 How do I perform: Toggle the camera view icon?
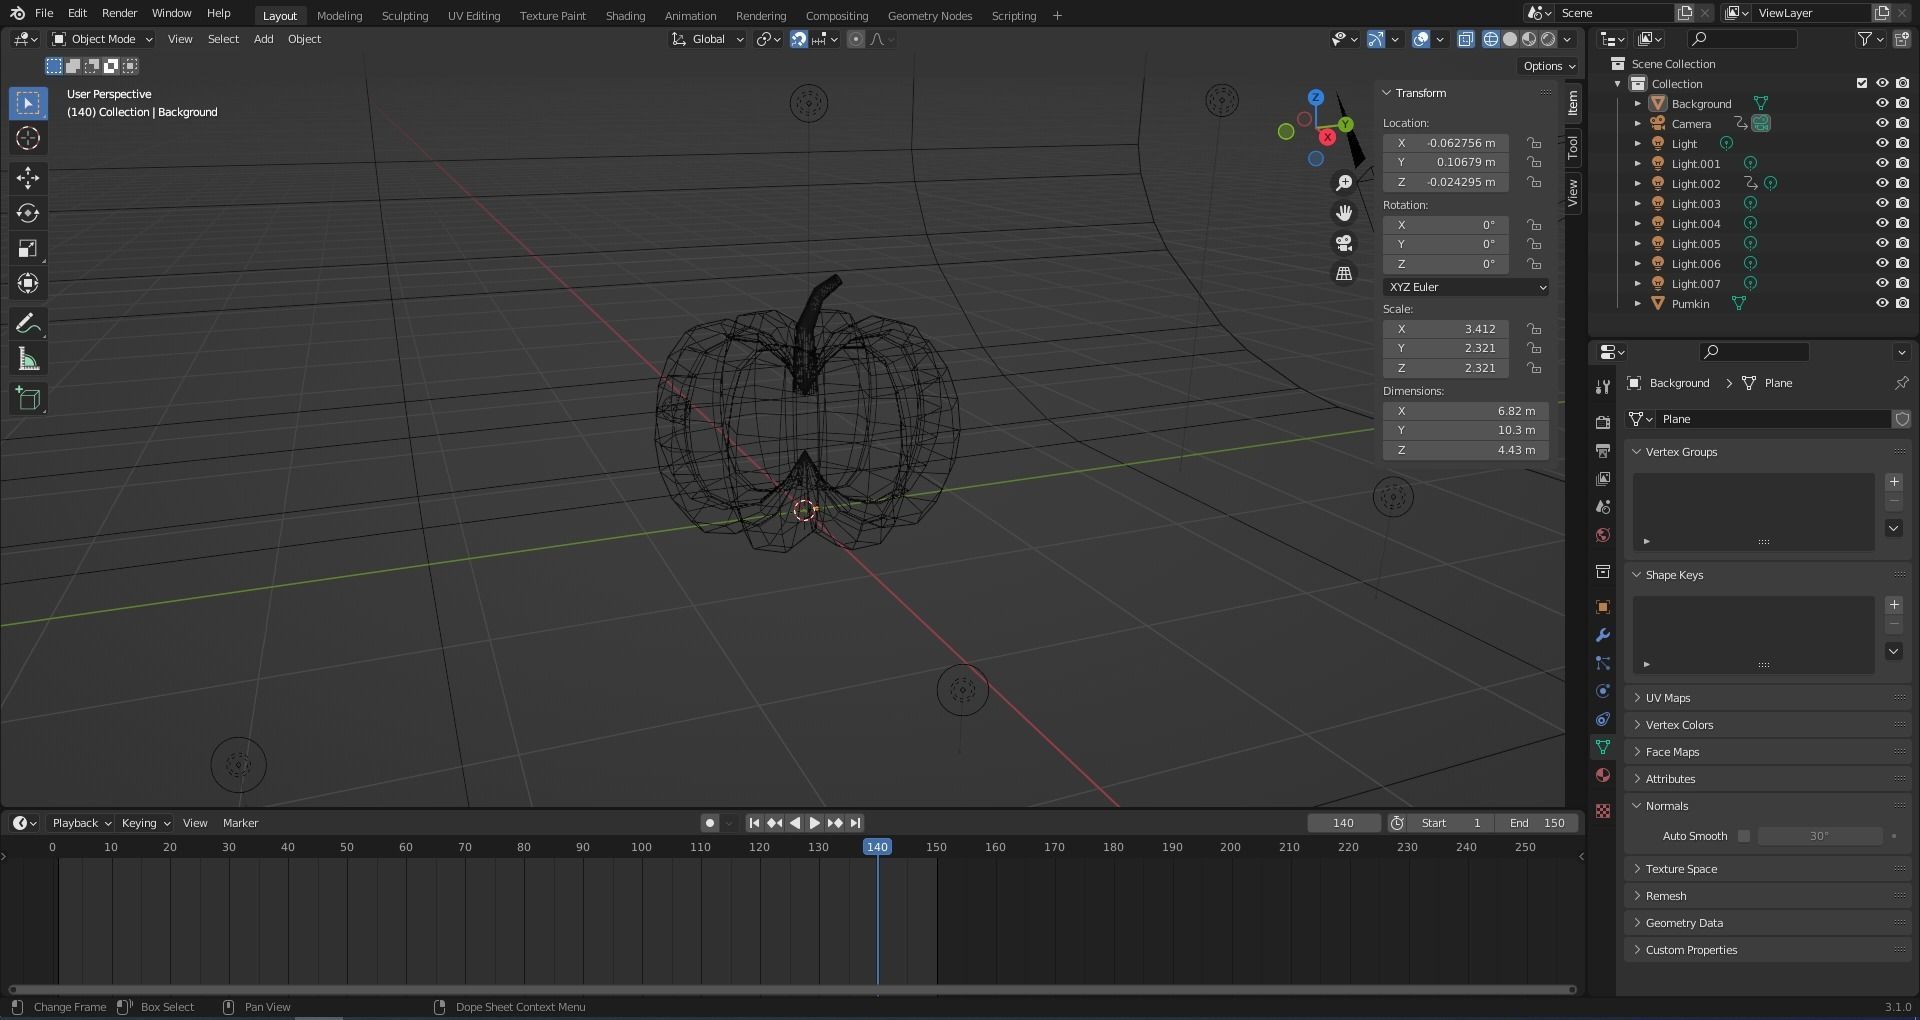(1344, 243)
